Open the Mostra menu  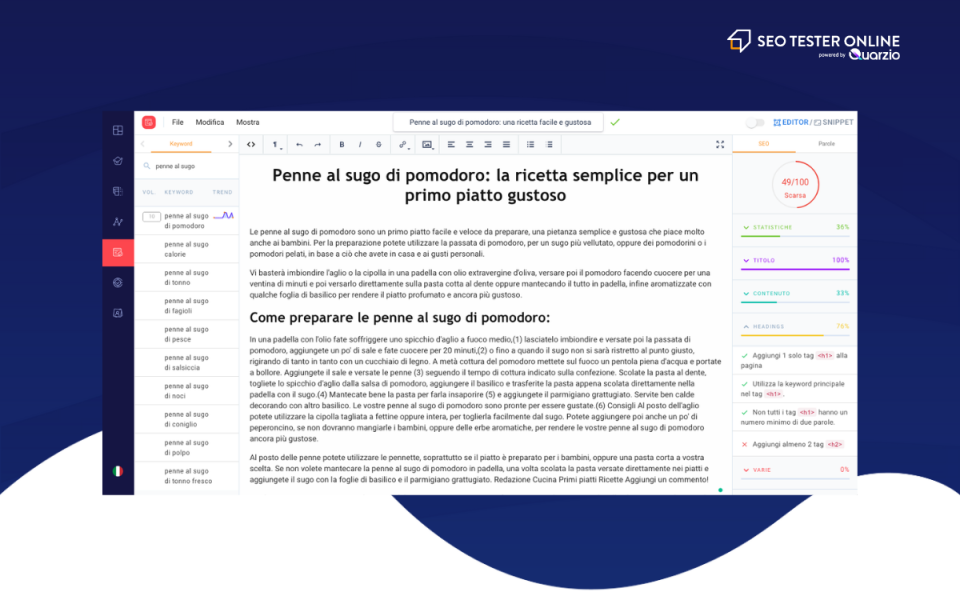(248, 122)
